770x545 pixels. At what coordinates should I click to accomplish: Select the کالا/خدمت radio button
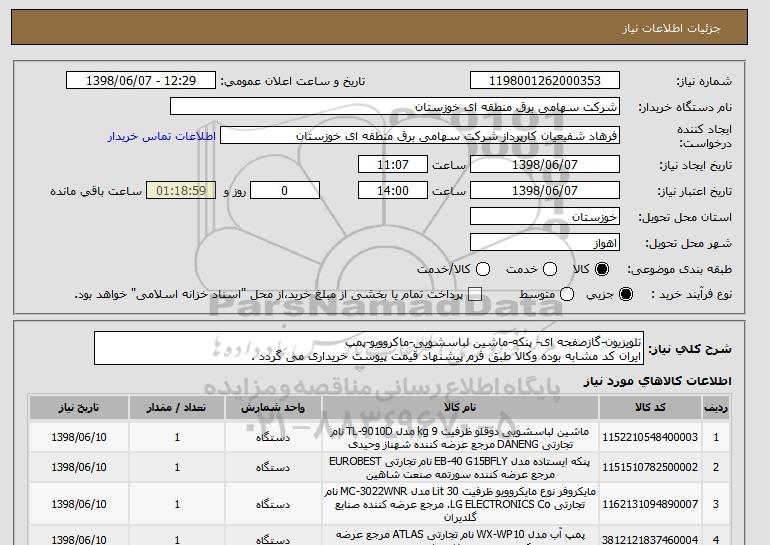483,269
